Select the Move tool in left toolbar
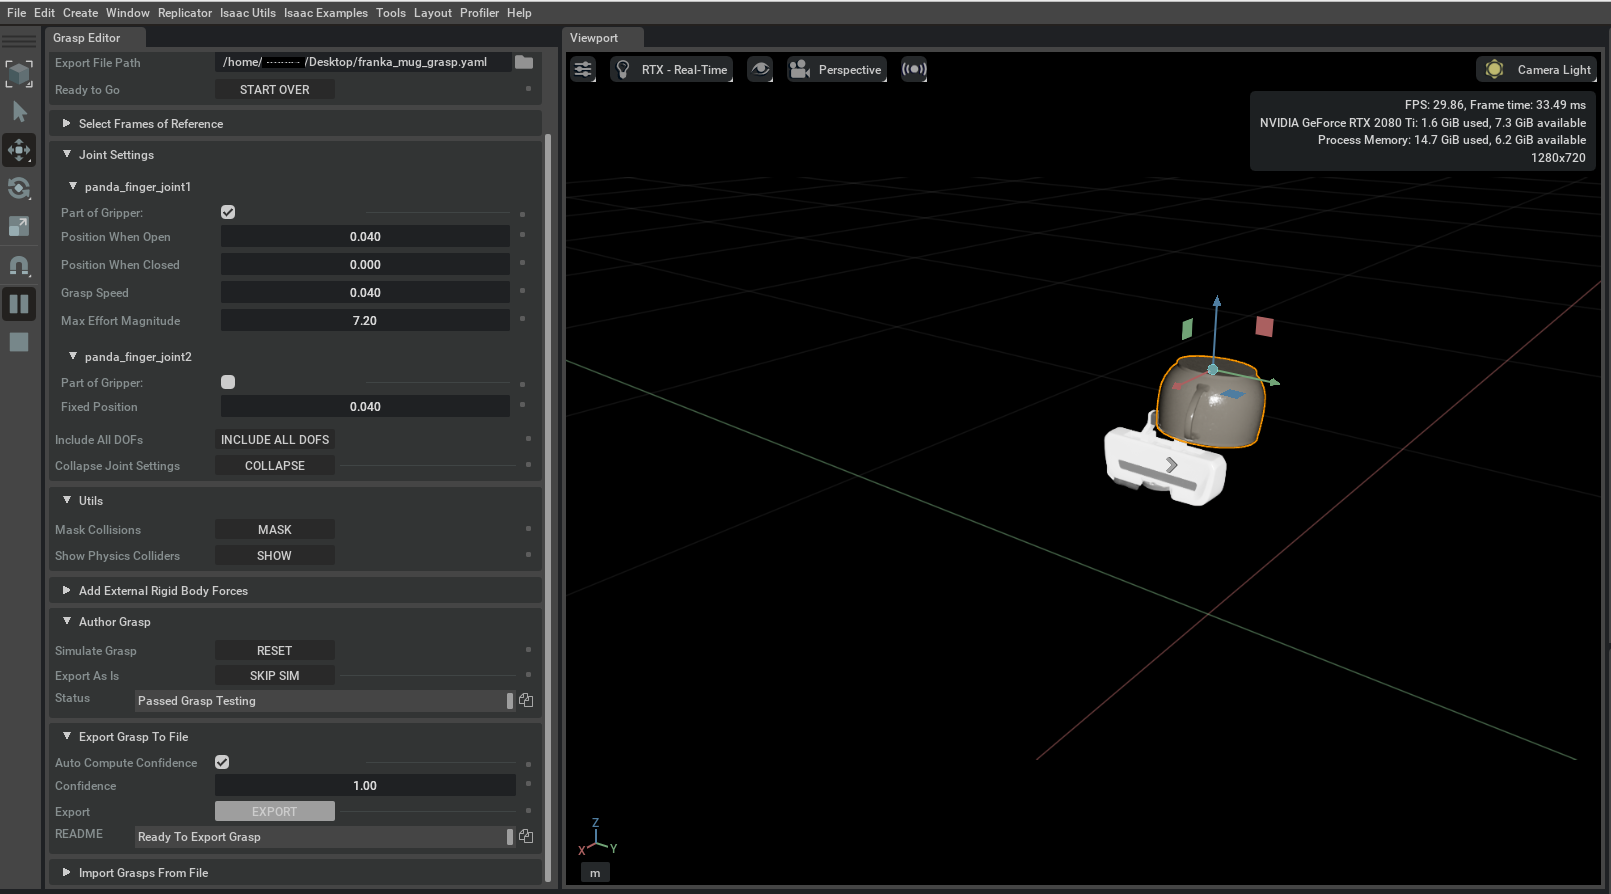 (x=19, y=150)
